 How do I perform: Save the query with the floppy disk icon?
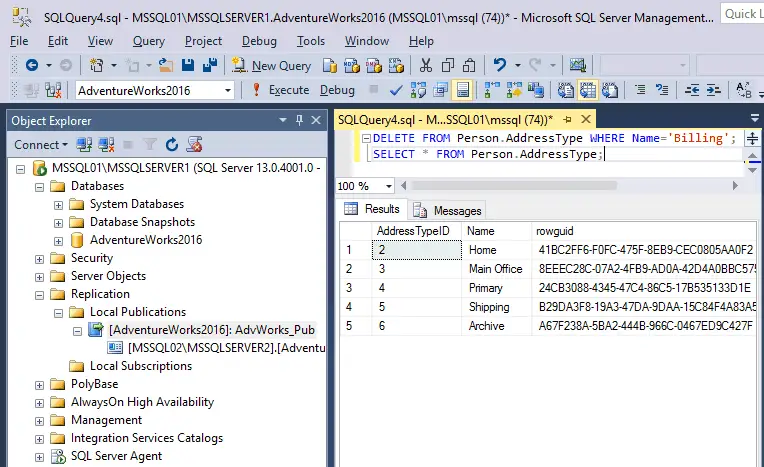[x=188, y=65]
